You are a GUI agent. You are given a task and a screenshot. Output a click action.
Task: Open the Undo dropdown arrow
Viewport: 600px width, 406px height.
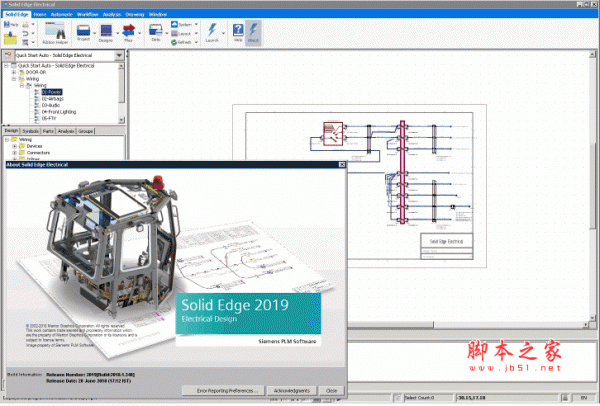point(33,33)
